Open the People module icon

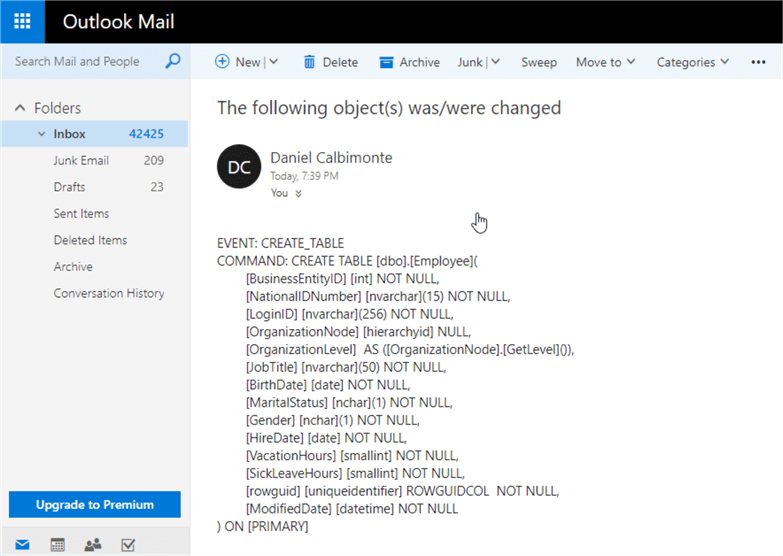(93, 545)
